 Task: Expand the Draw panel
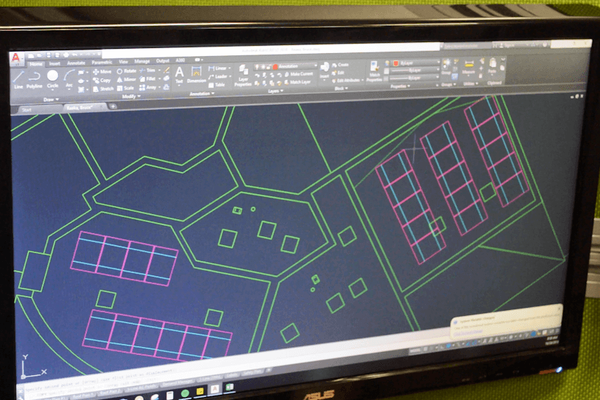[x=50, y=99]
